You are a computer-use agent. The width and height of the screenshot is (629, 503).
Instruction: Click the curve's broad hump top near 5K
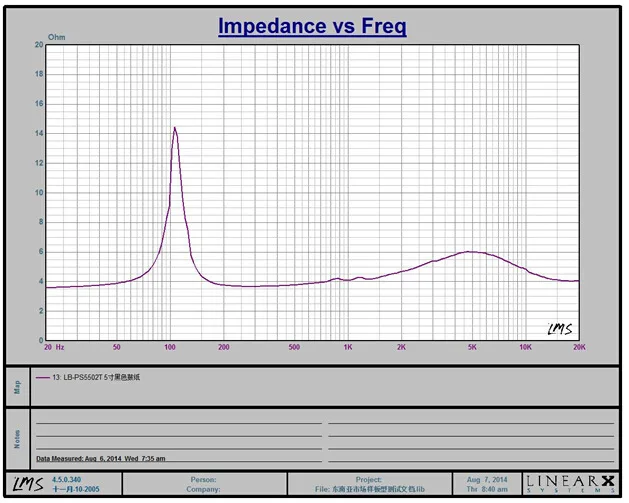coord(469,252)
